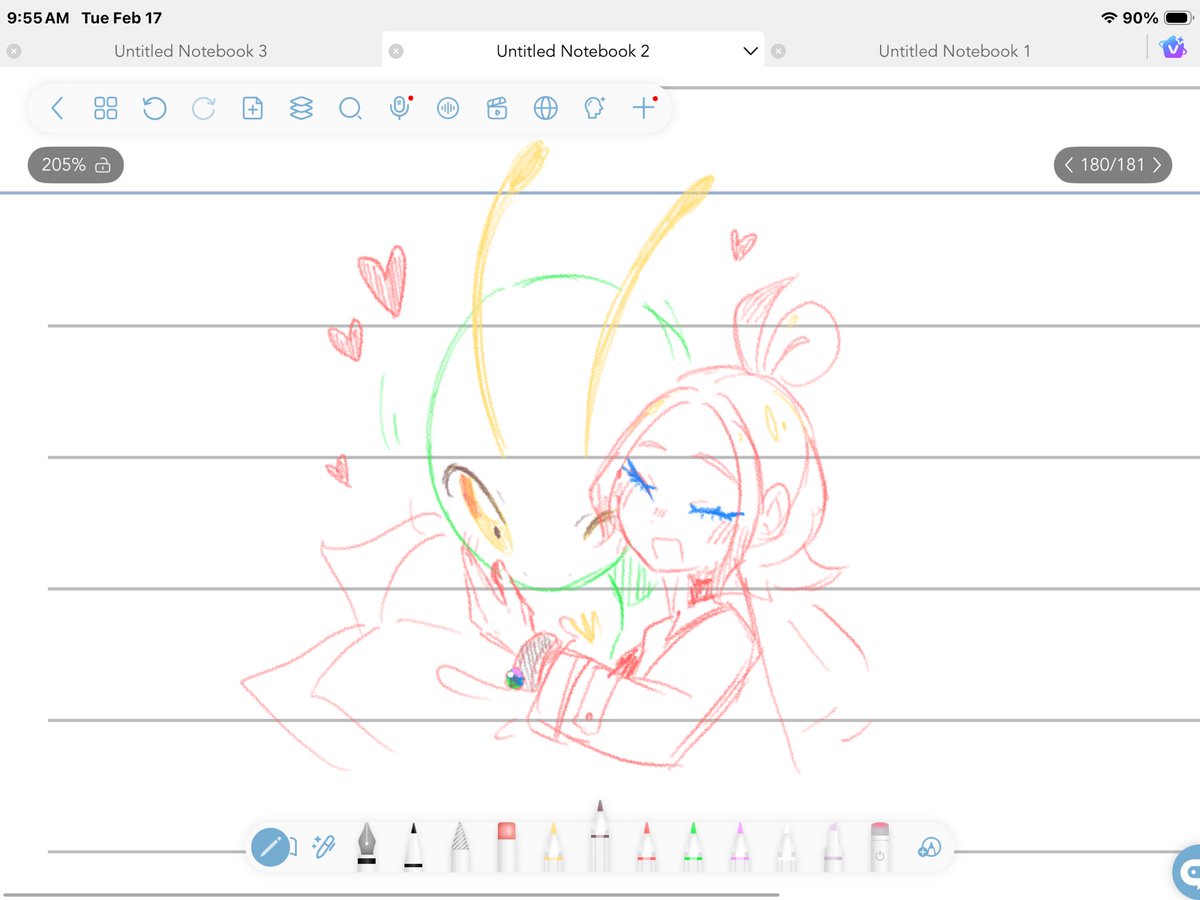Go to the next page chevron

(1157, 165)
